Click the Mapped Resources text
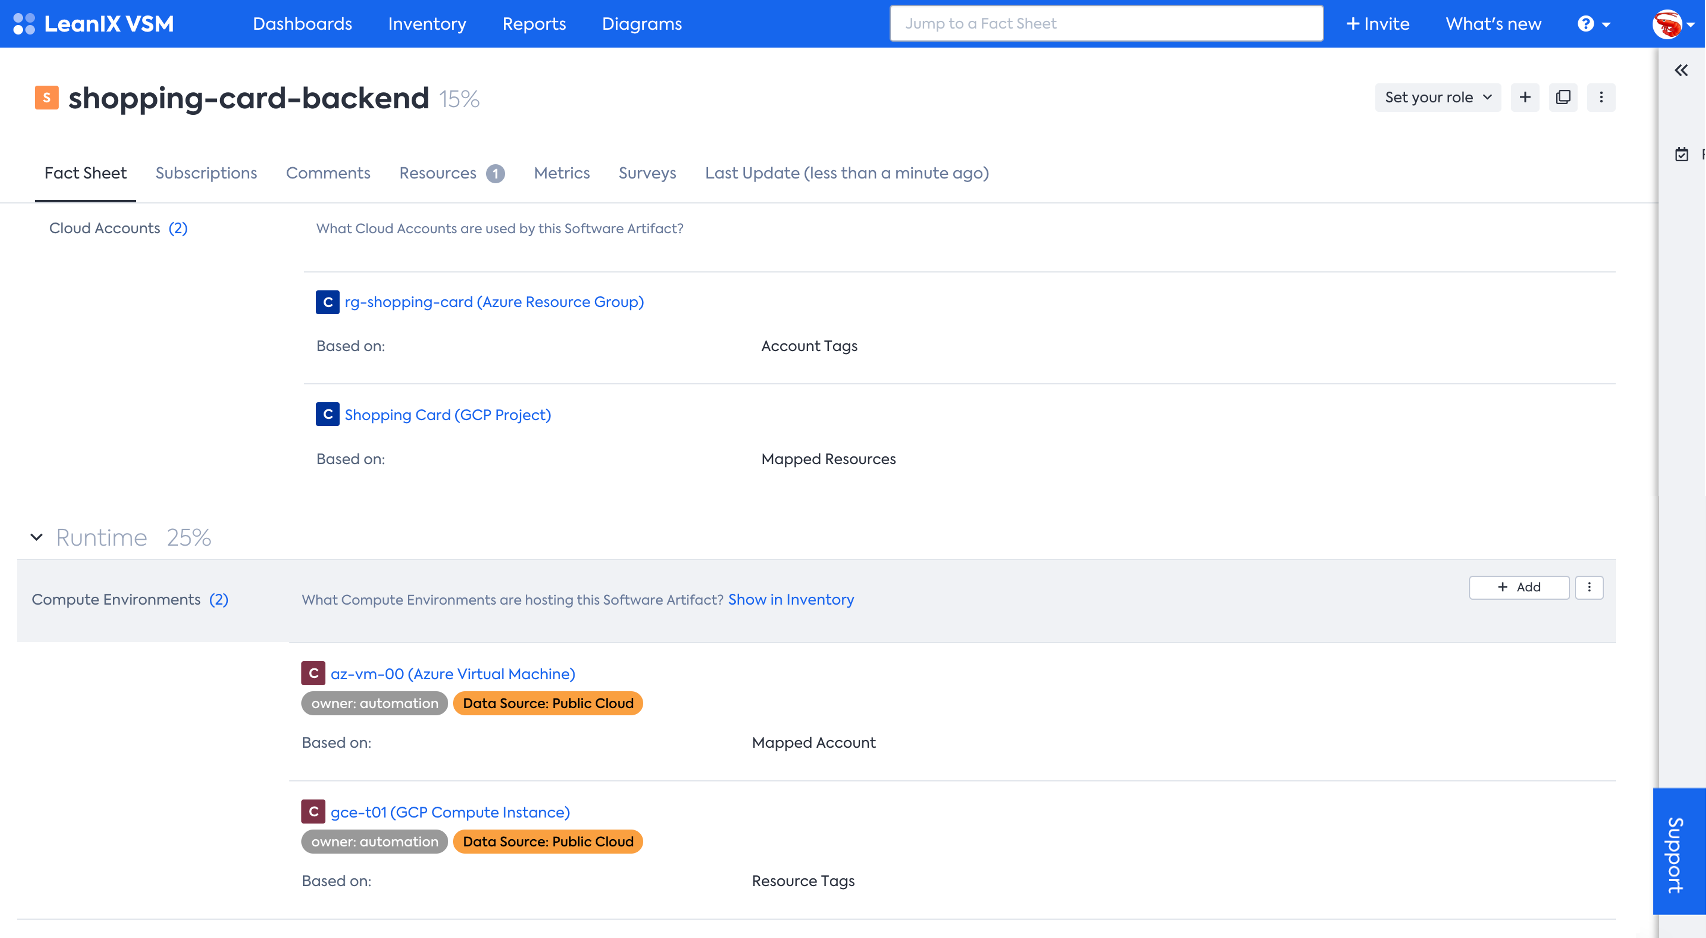The width and height of the screenshot is (1706, 938). tap(828, 459)
